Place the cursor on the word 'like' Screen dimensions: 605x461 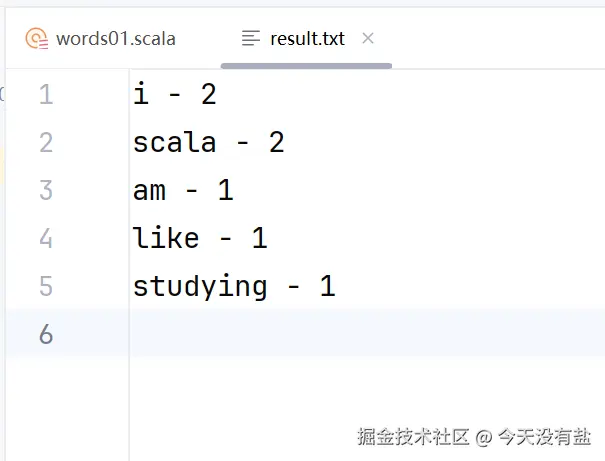(x=166, y=238)
